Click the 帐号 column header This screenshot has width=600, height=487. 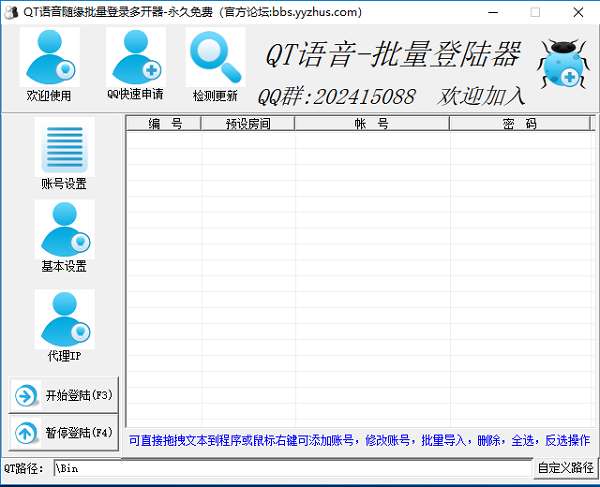tap(371, 124)
